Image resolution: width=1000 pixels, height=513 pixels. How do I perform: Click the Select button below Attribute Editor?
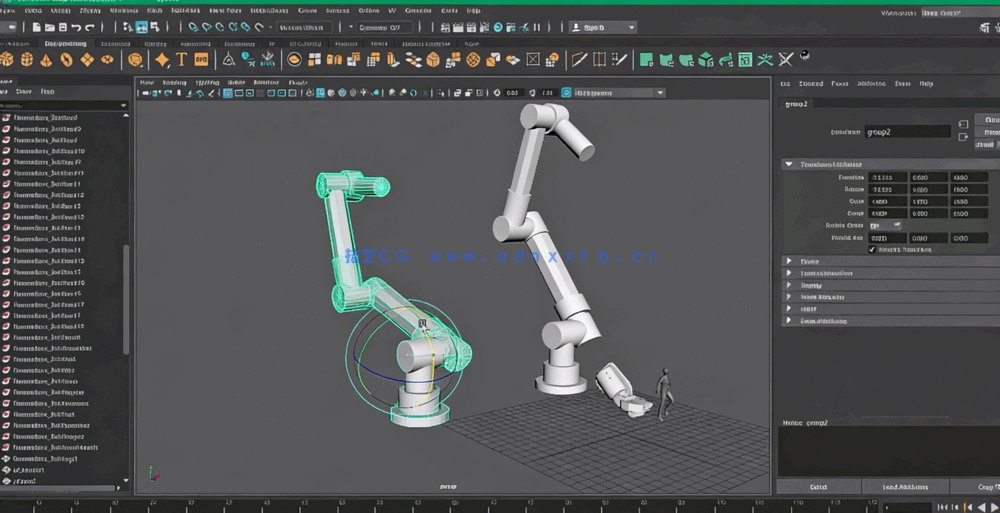[818, 487]
